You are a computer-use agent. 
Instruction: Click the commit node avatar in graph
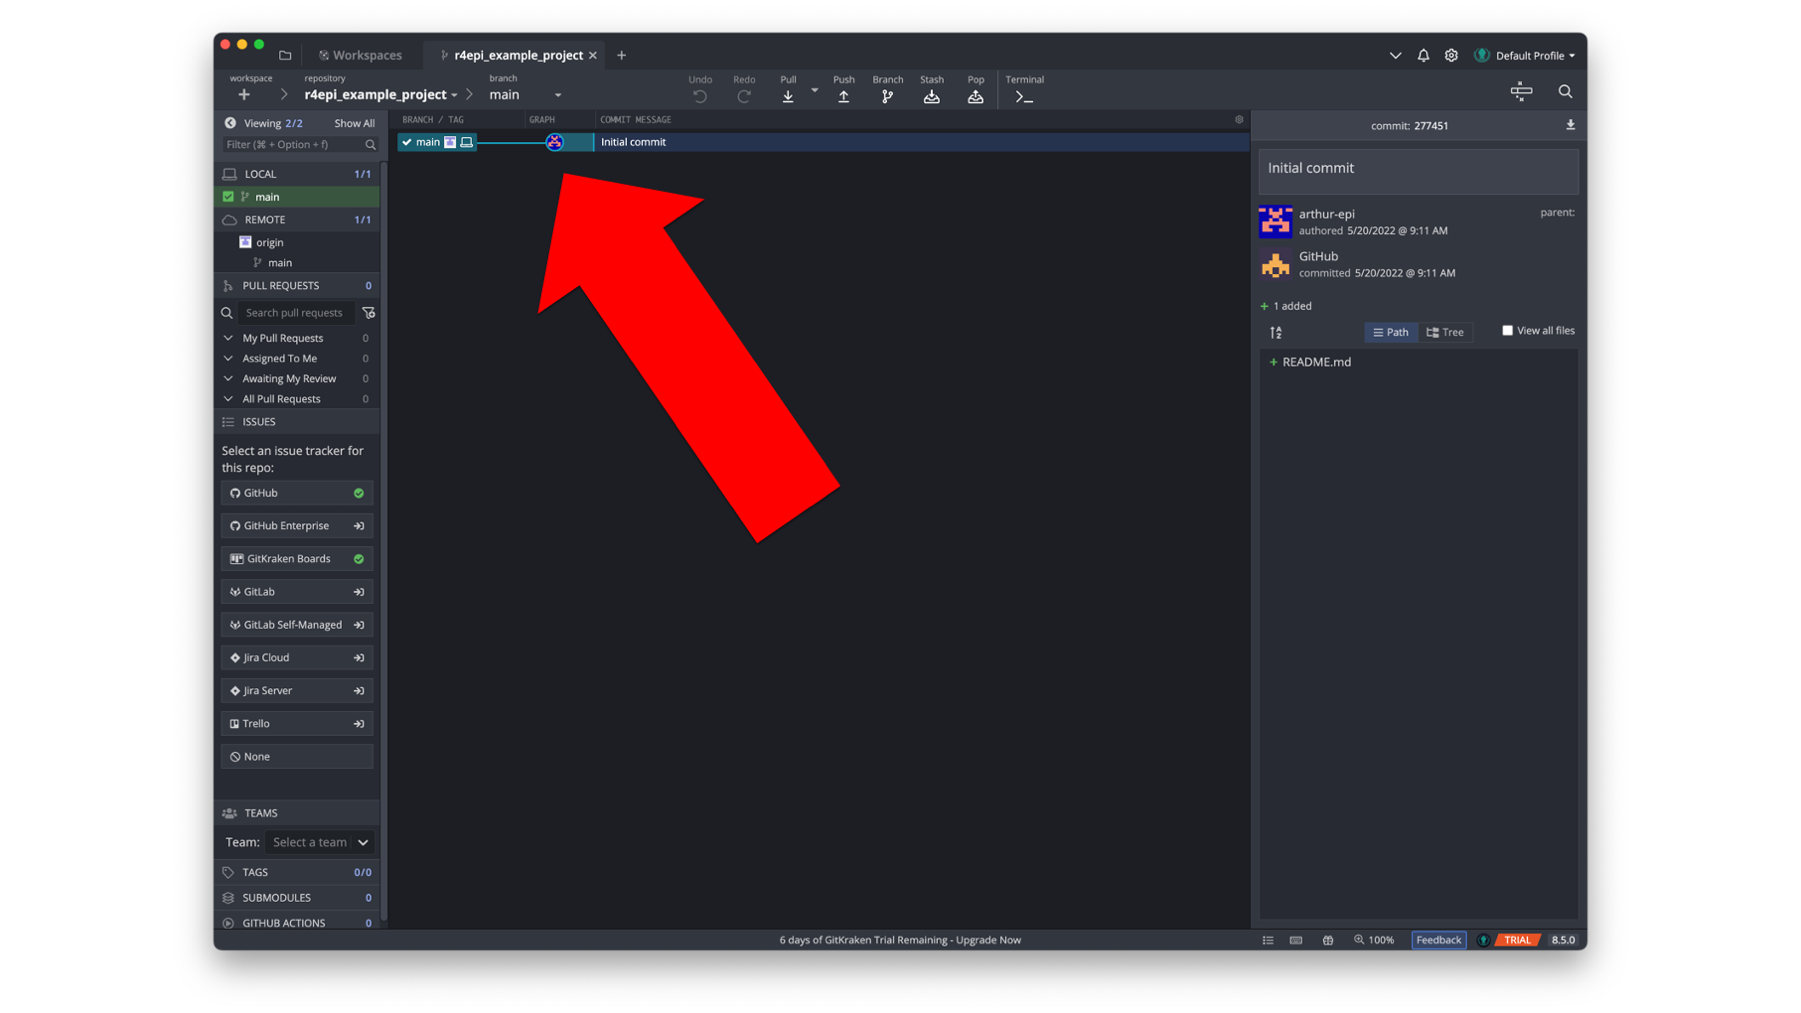pyautogui.click(x=555, y=142)
